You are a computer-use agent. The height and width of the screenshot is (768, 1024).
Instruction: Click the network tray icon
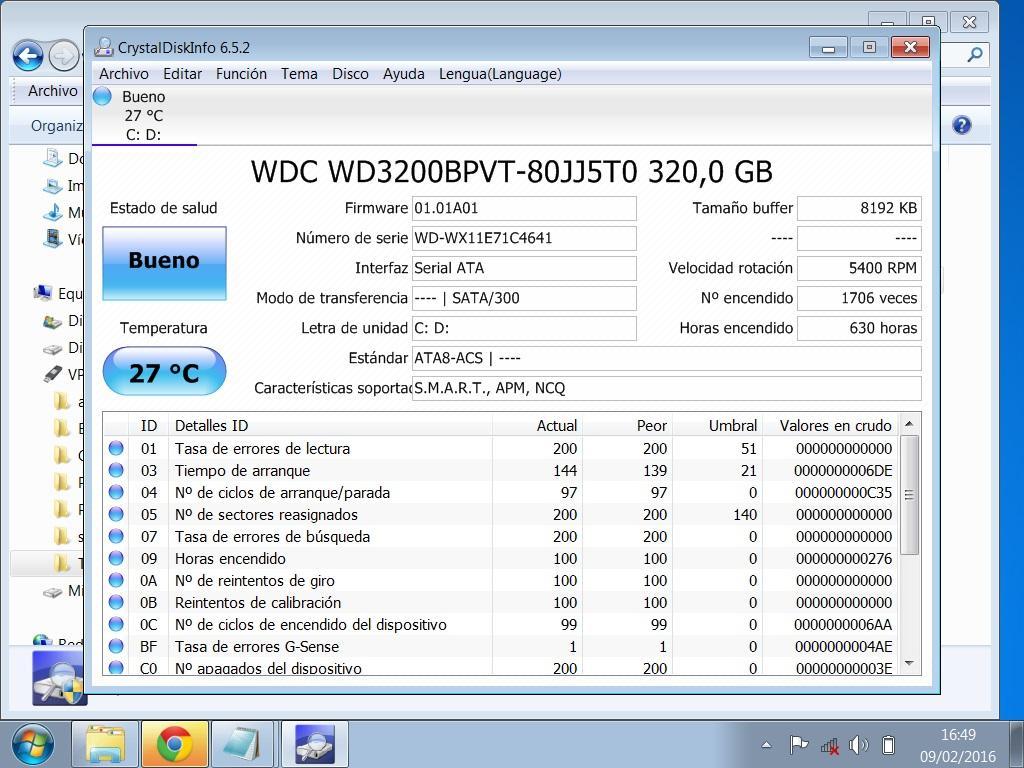click(x=829, y=745)
